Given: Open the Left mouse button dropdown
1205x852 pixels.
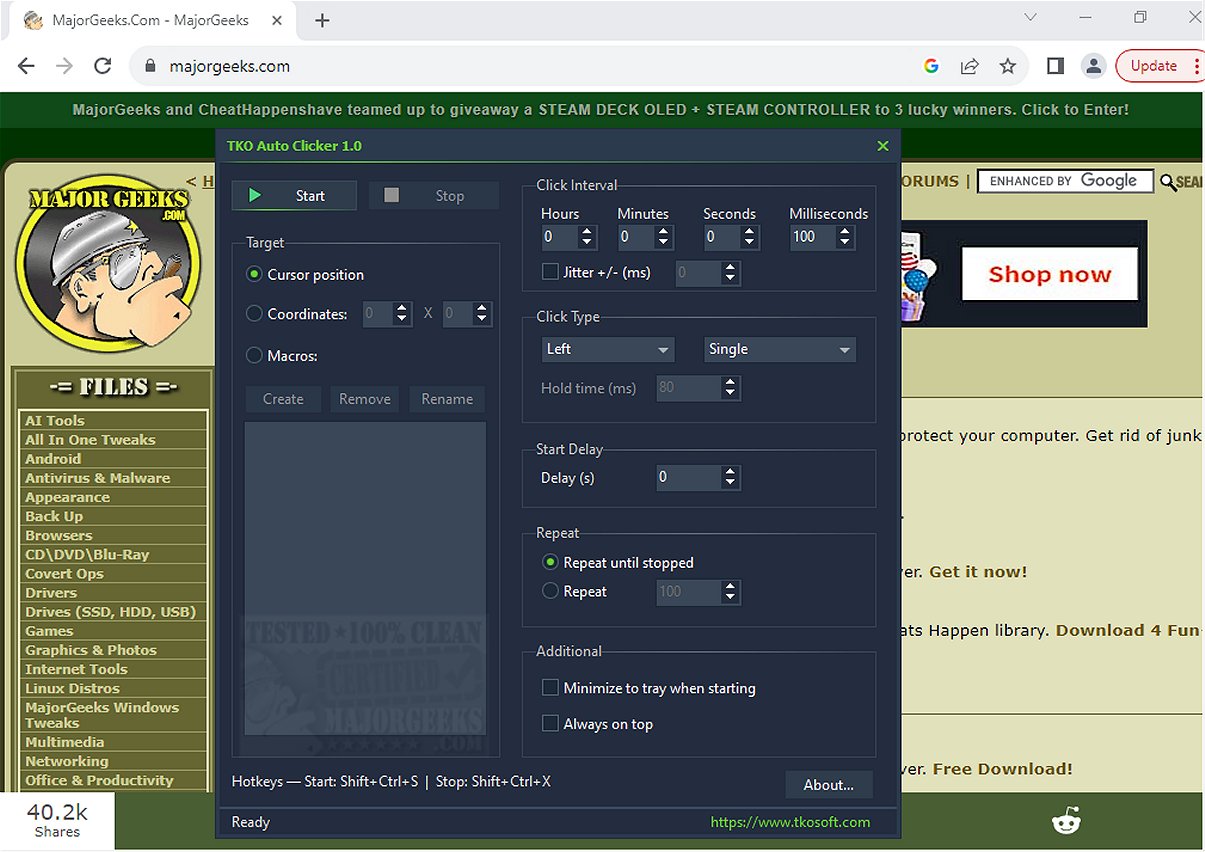Looking at the screenshot, I should click(608, 349).
